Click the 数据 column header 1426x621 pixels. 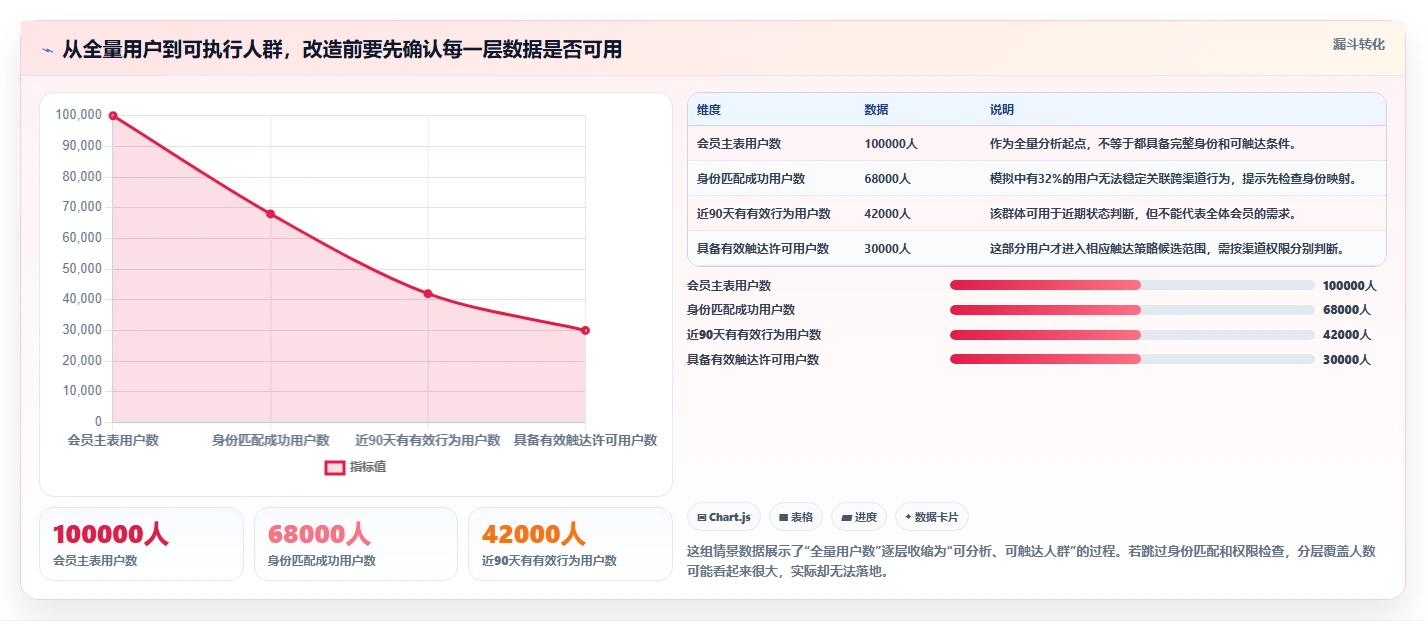(876, 109)
